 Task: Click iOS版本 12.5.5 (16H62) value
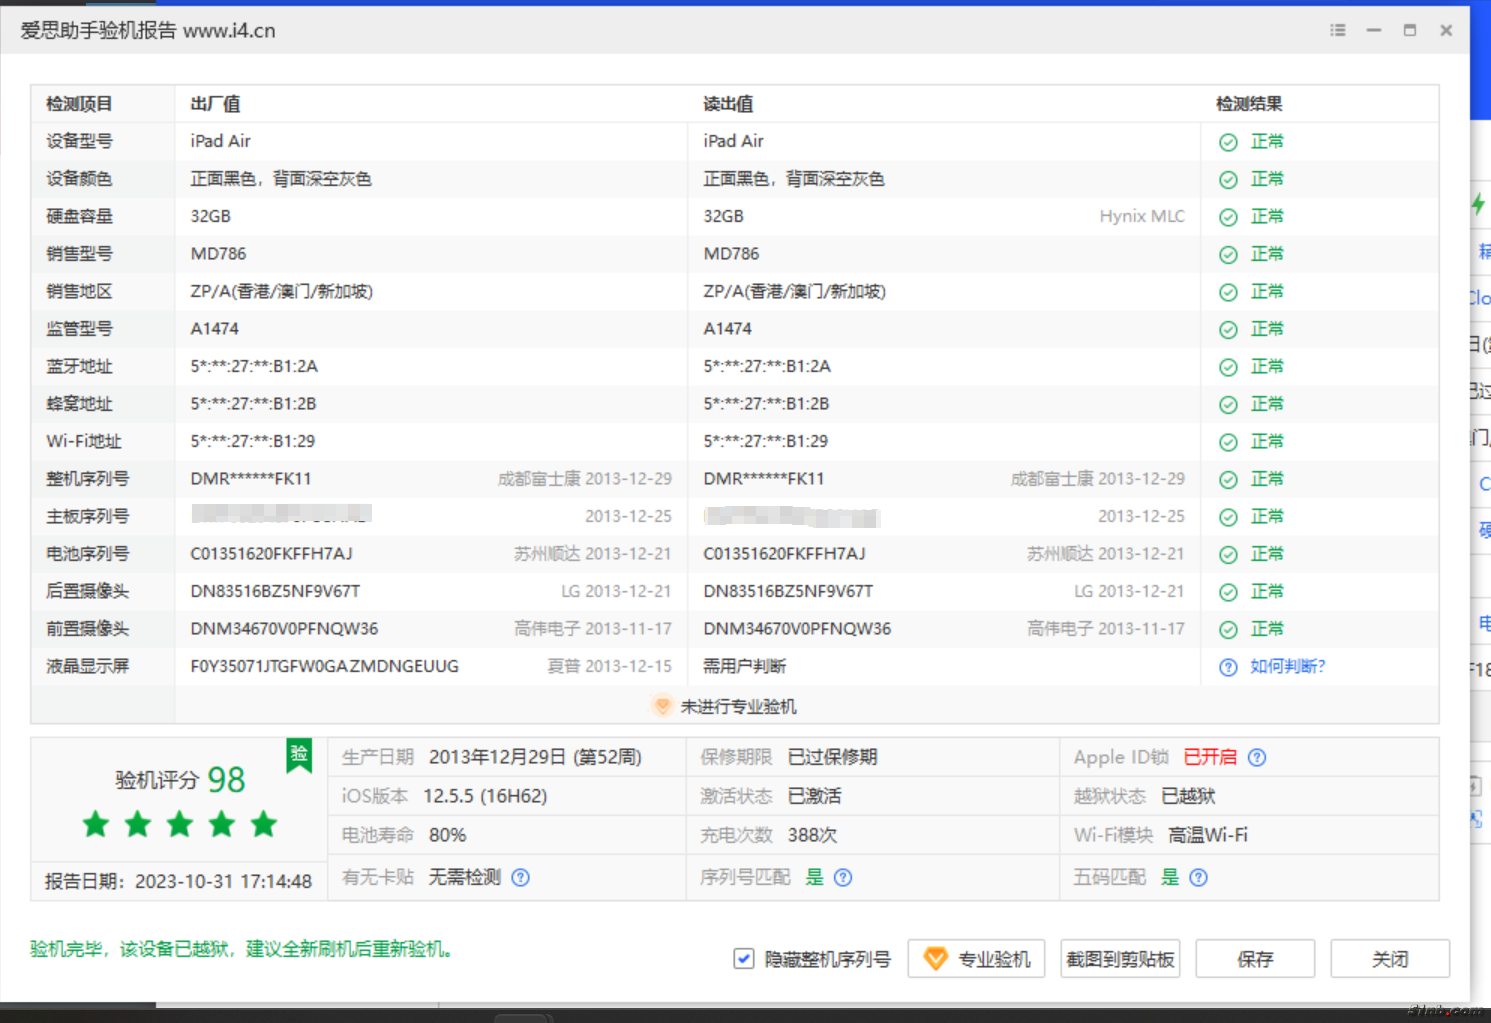coord(485,796)
